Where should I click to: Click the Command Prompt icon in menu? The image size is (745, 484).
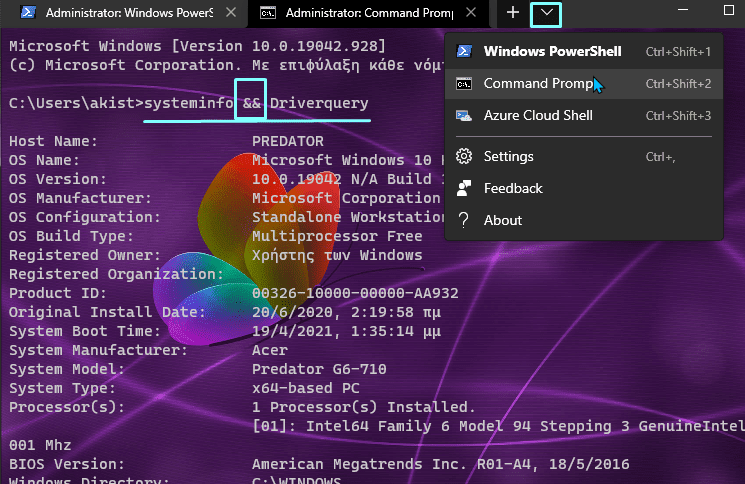(x=464, y=84)
